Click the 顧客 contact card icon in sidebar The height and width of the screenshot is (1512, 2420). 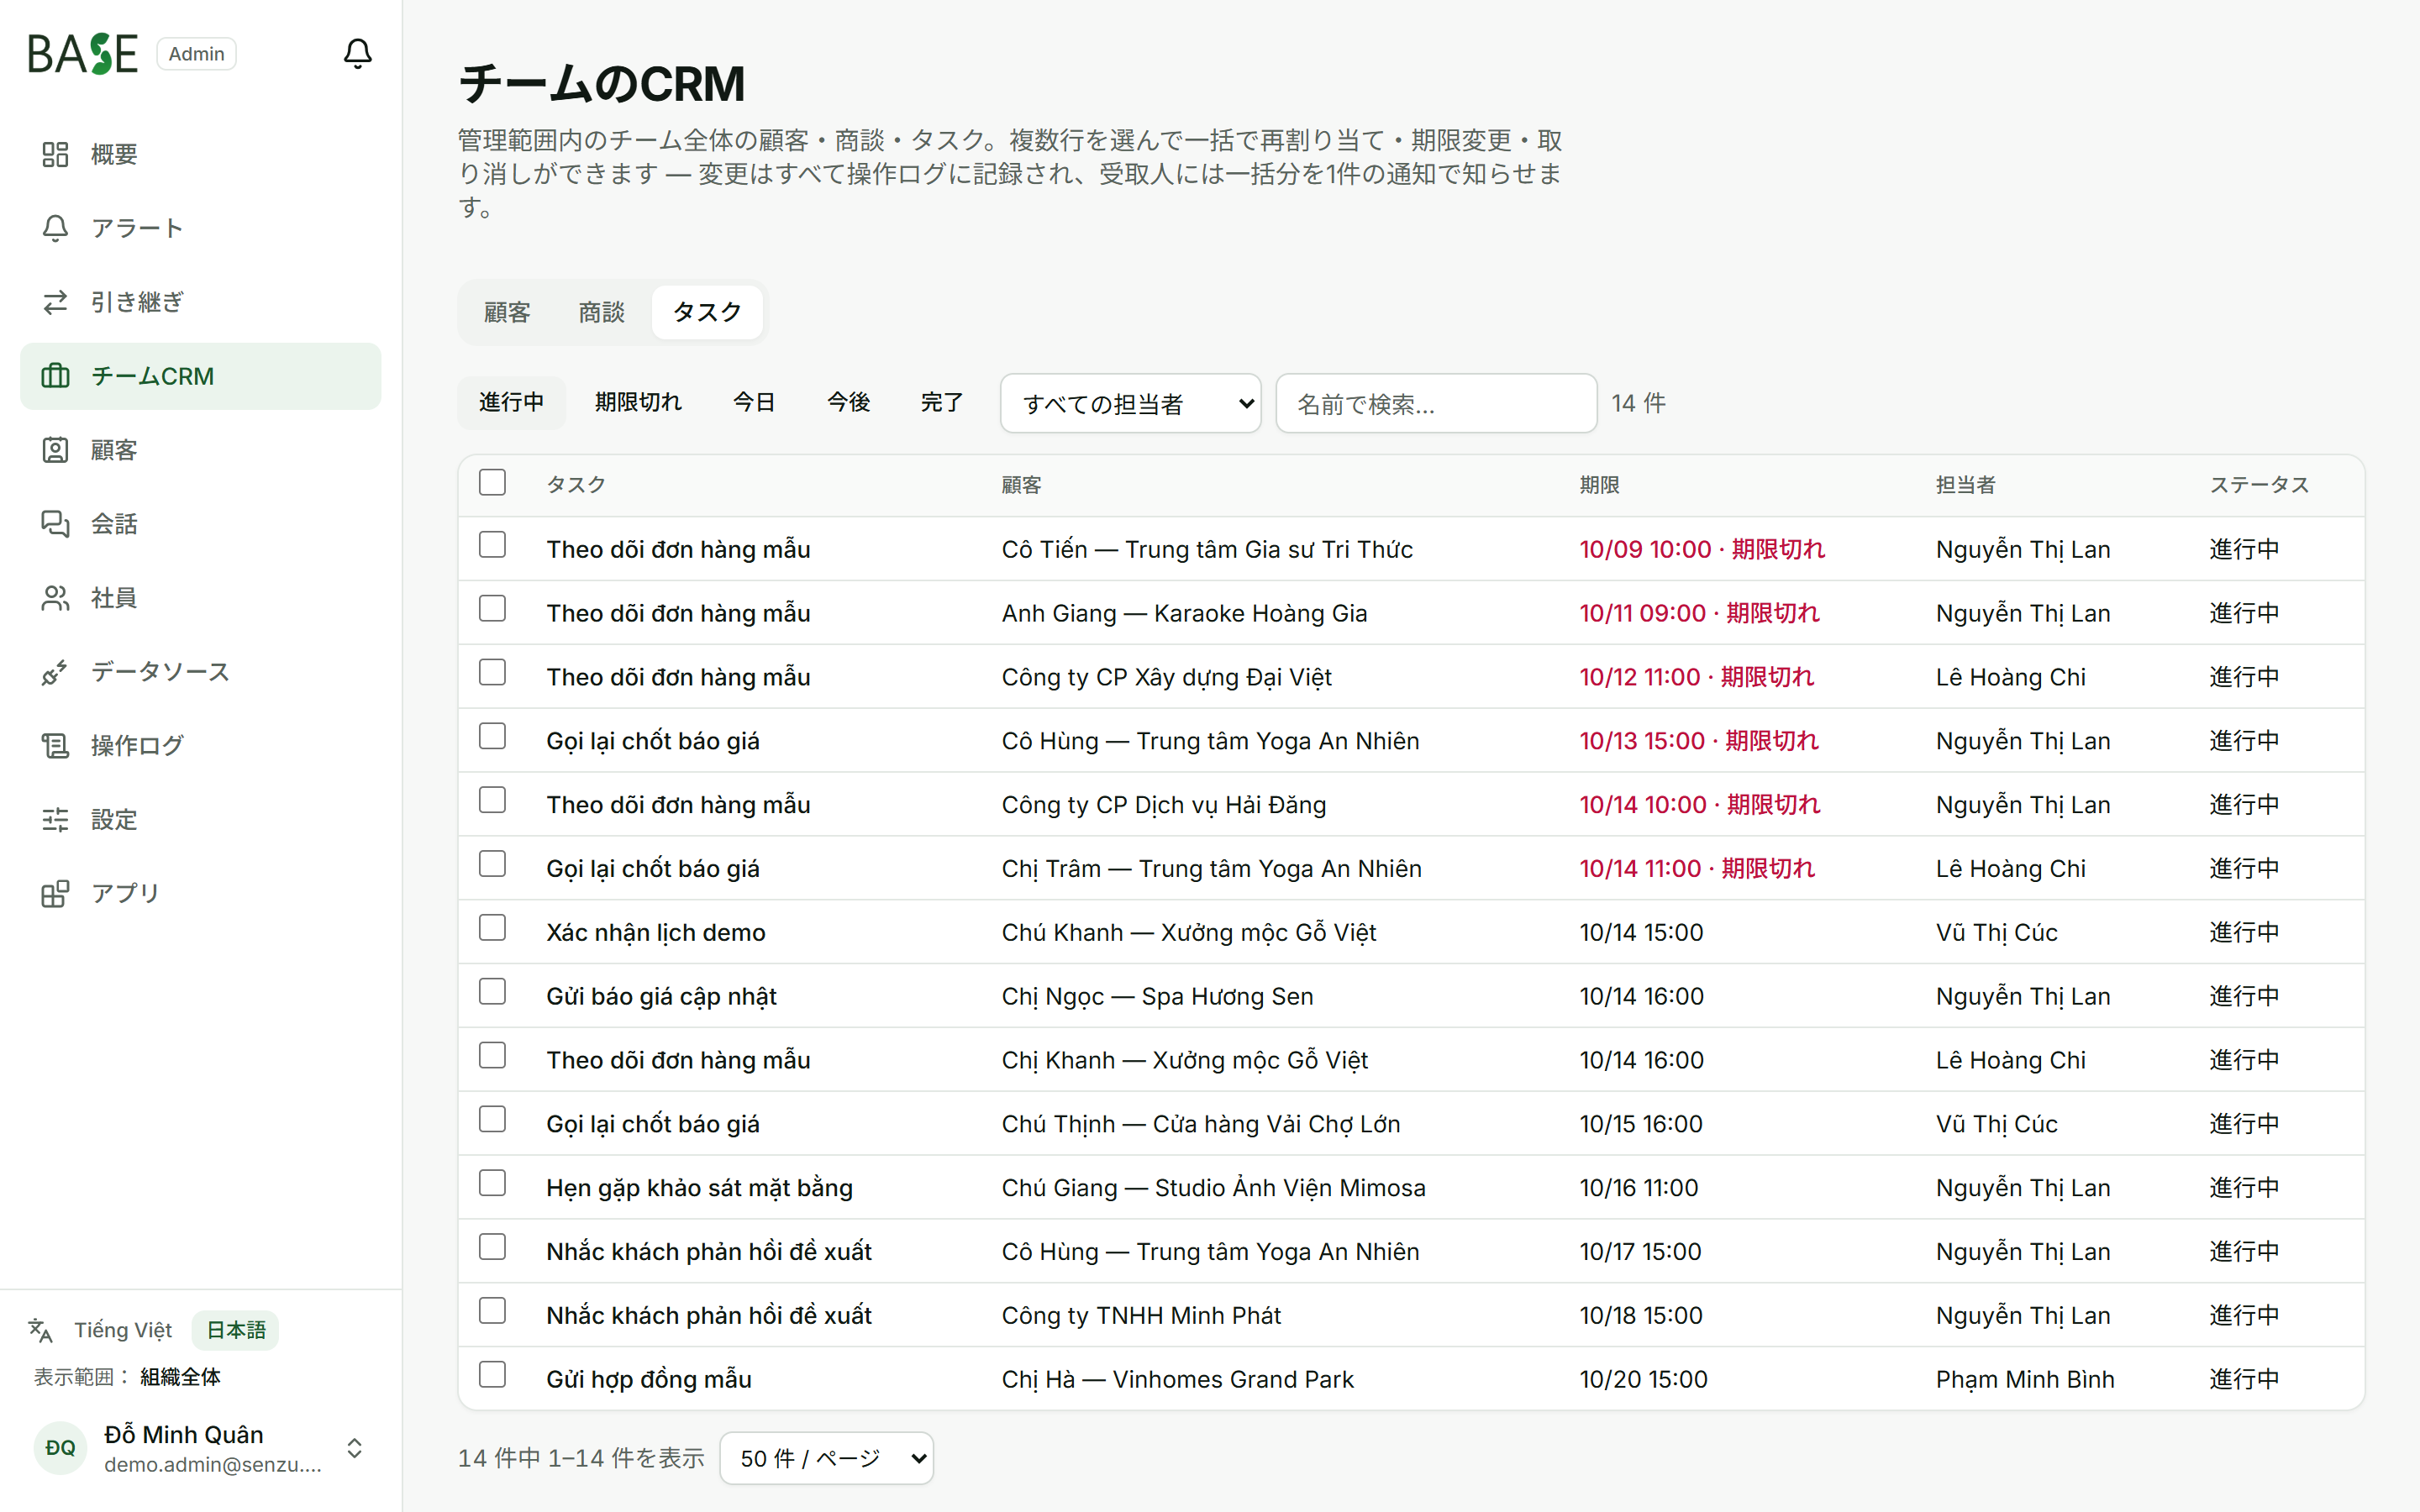[55, 450]
